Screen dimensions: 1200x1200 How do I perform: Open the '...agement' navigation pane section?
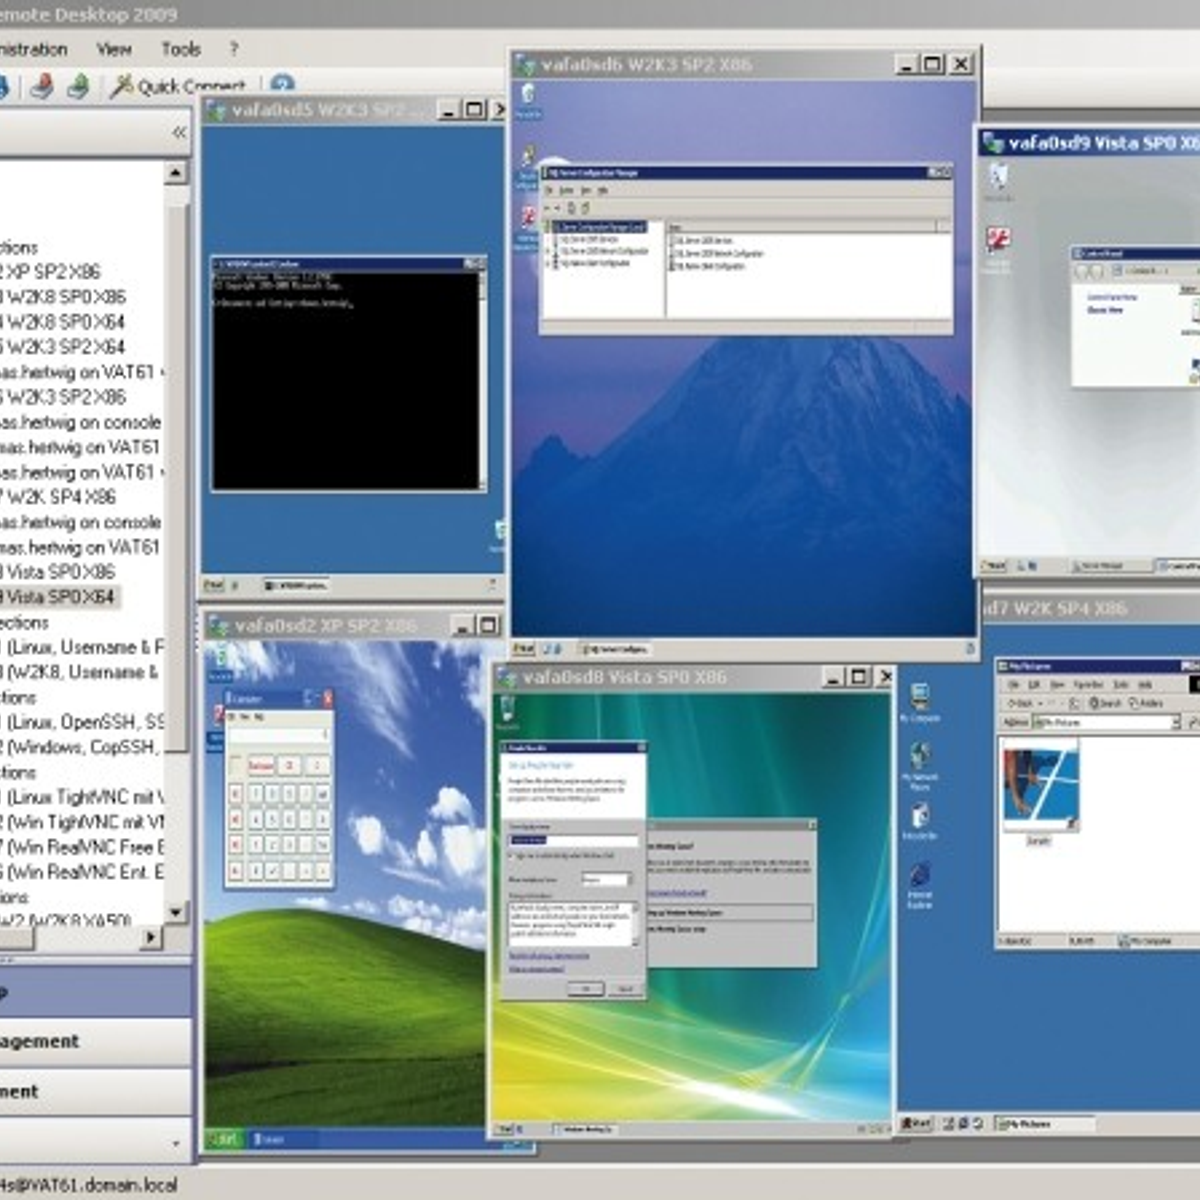(95, 1042)
